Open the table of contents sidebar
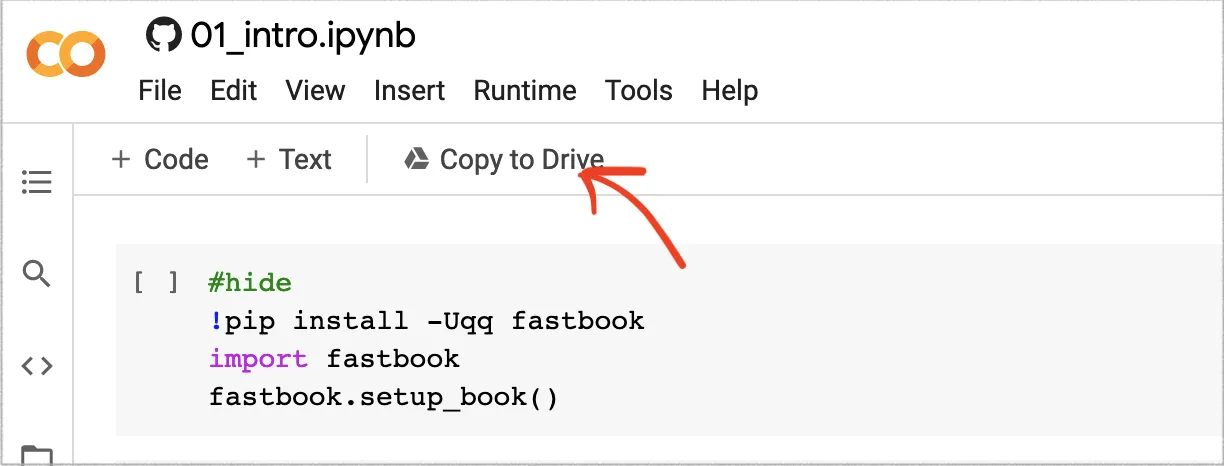Image resolution: width=1224 pixels, height=466 pixels. pos(37,182)
